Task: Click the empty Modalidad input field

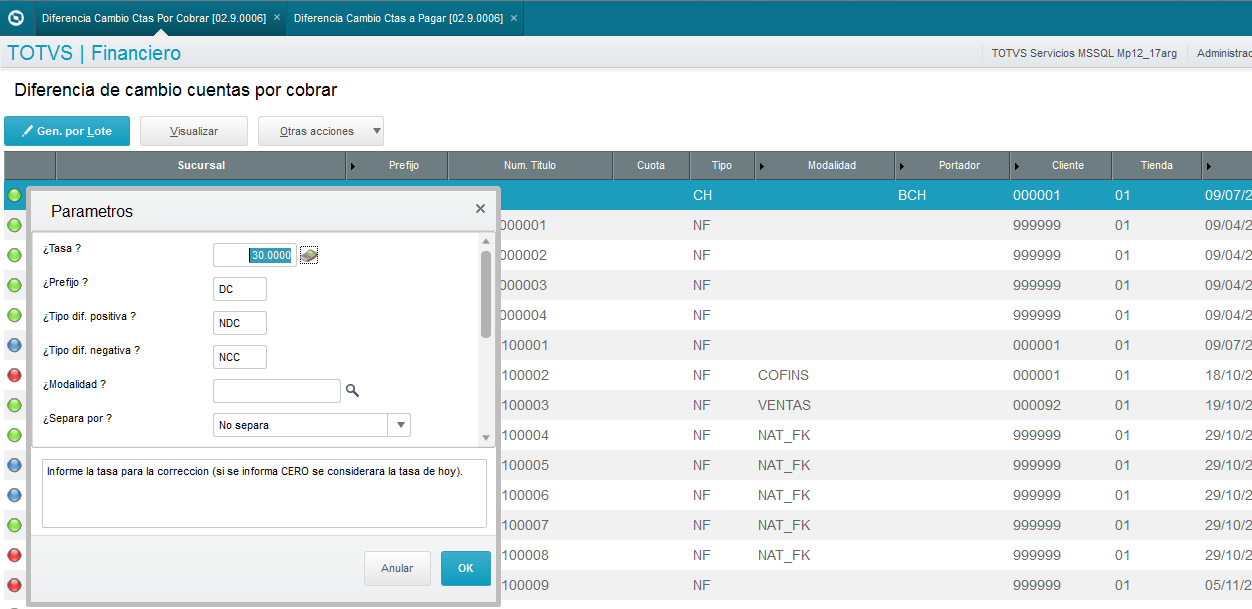Action: [x=277, y=391]
